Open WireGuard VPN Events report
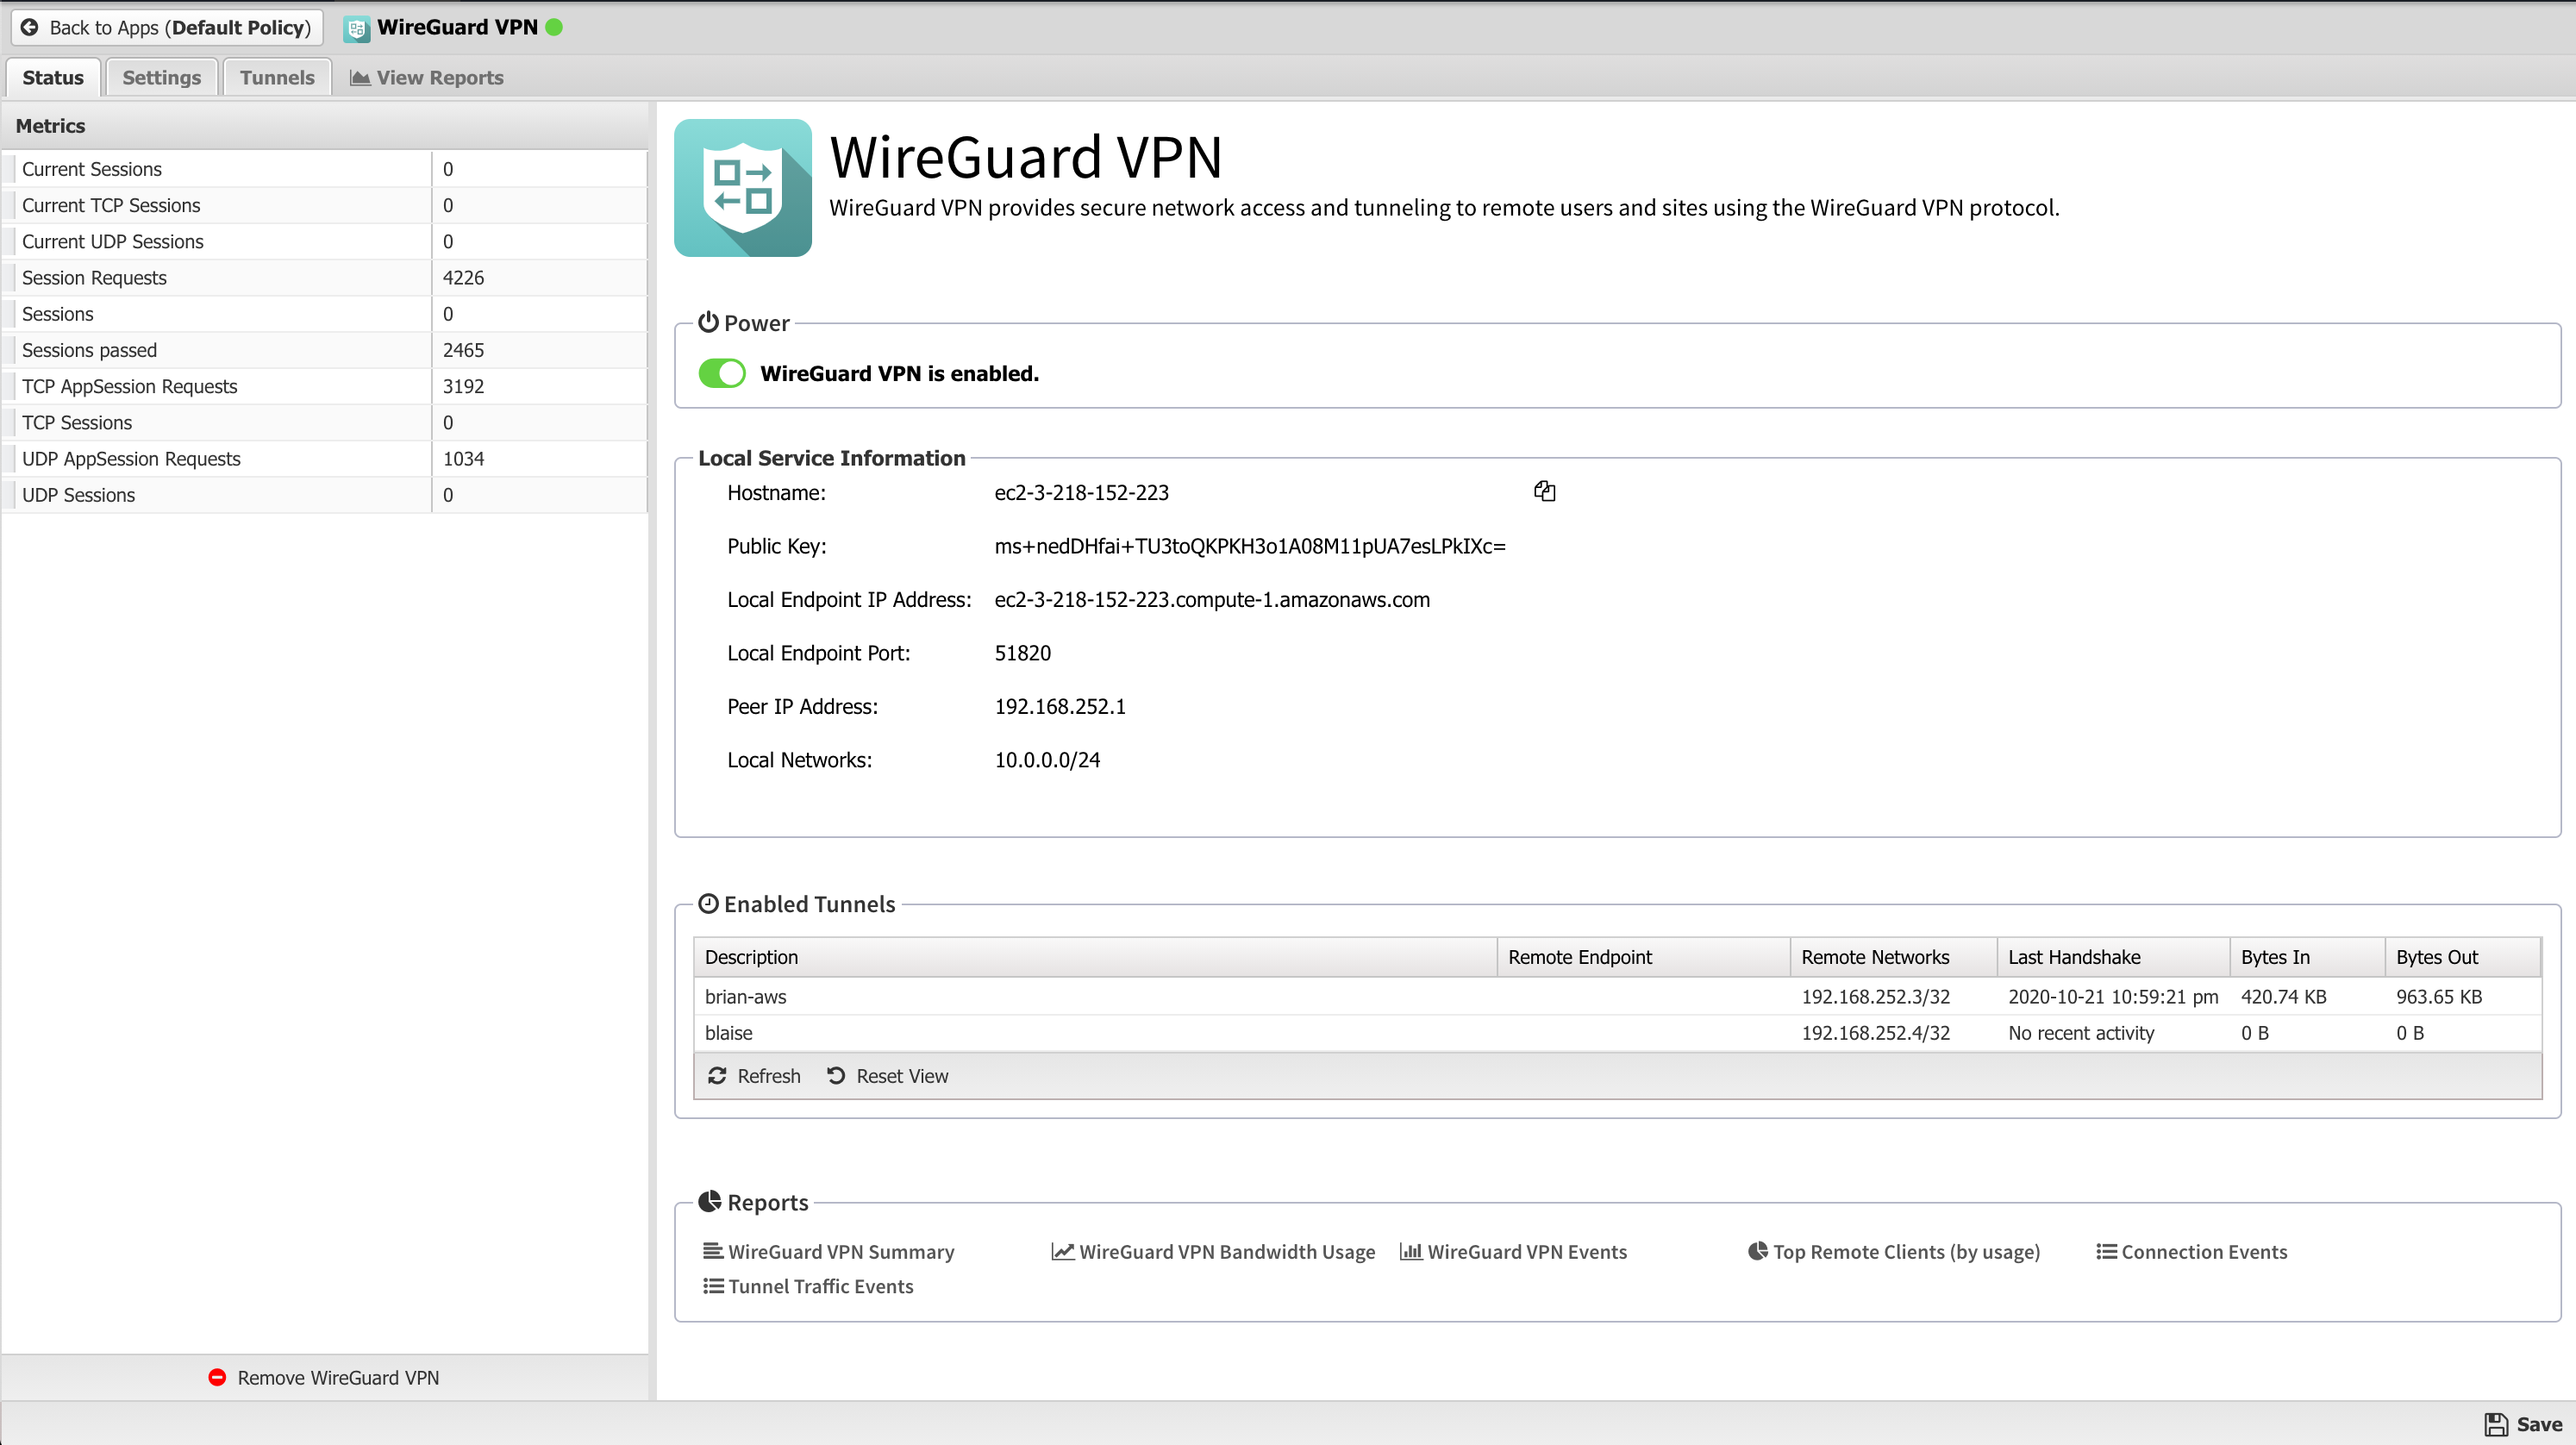Viewport: 2576px width, 1445px height. tap(1514, 1251)
